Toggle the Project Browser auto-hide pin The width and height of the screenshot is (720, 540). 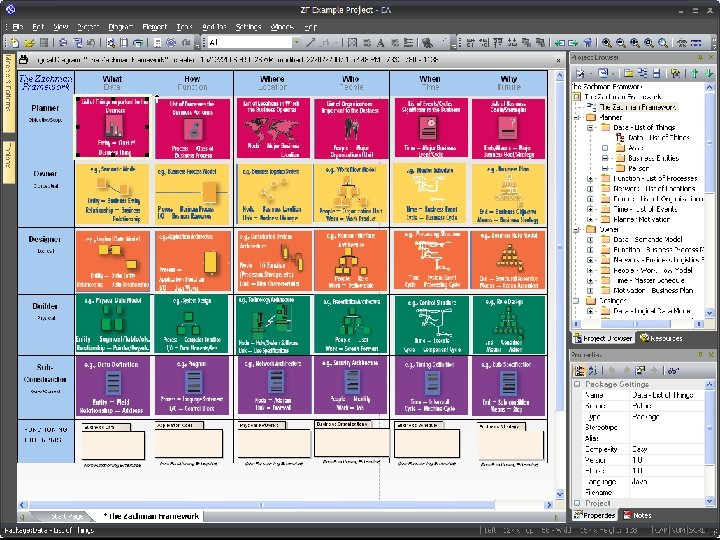701,59
